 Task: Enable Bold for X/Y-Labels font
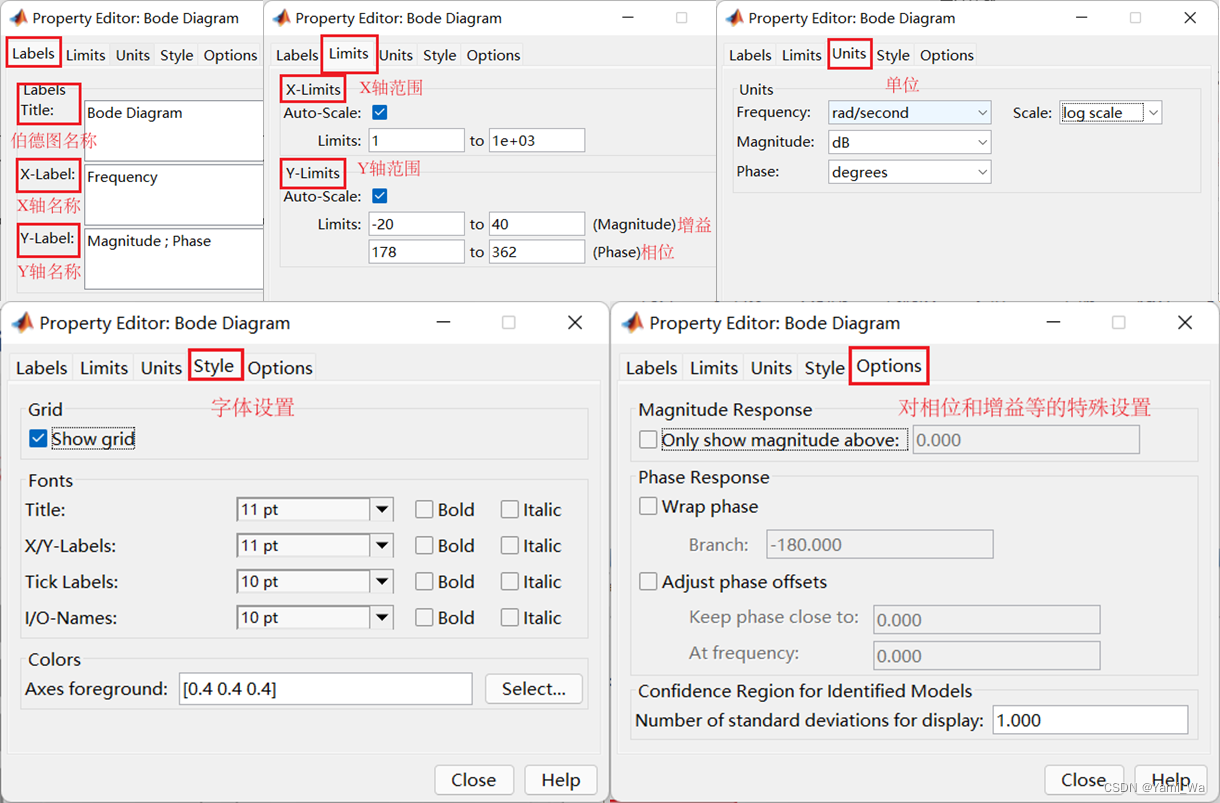424,546
